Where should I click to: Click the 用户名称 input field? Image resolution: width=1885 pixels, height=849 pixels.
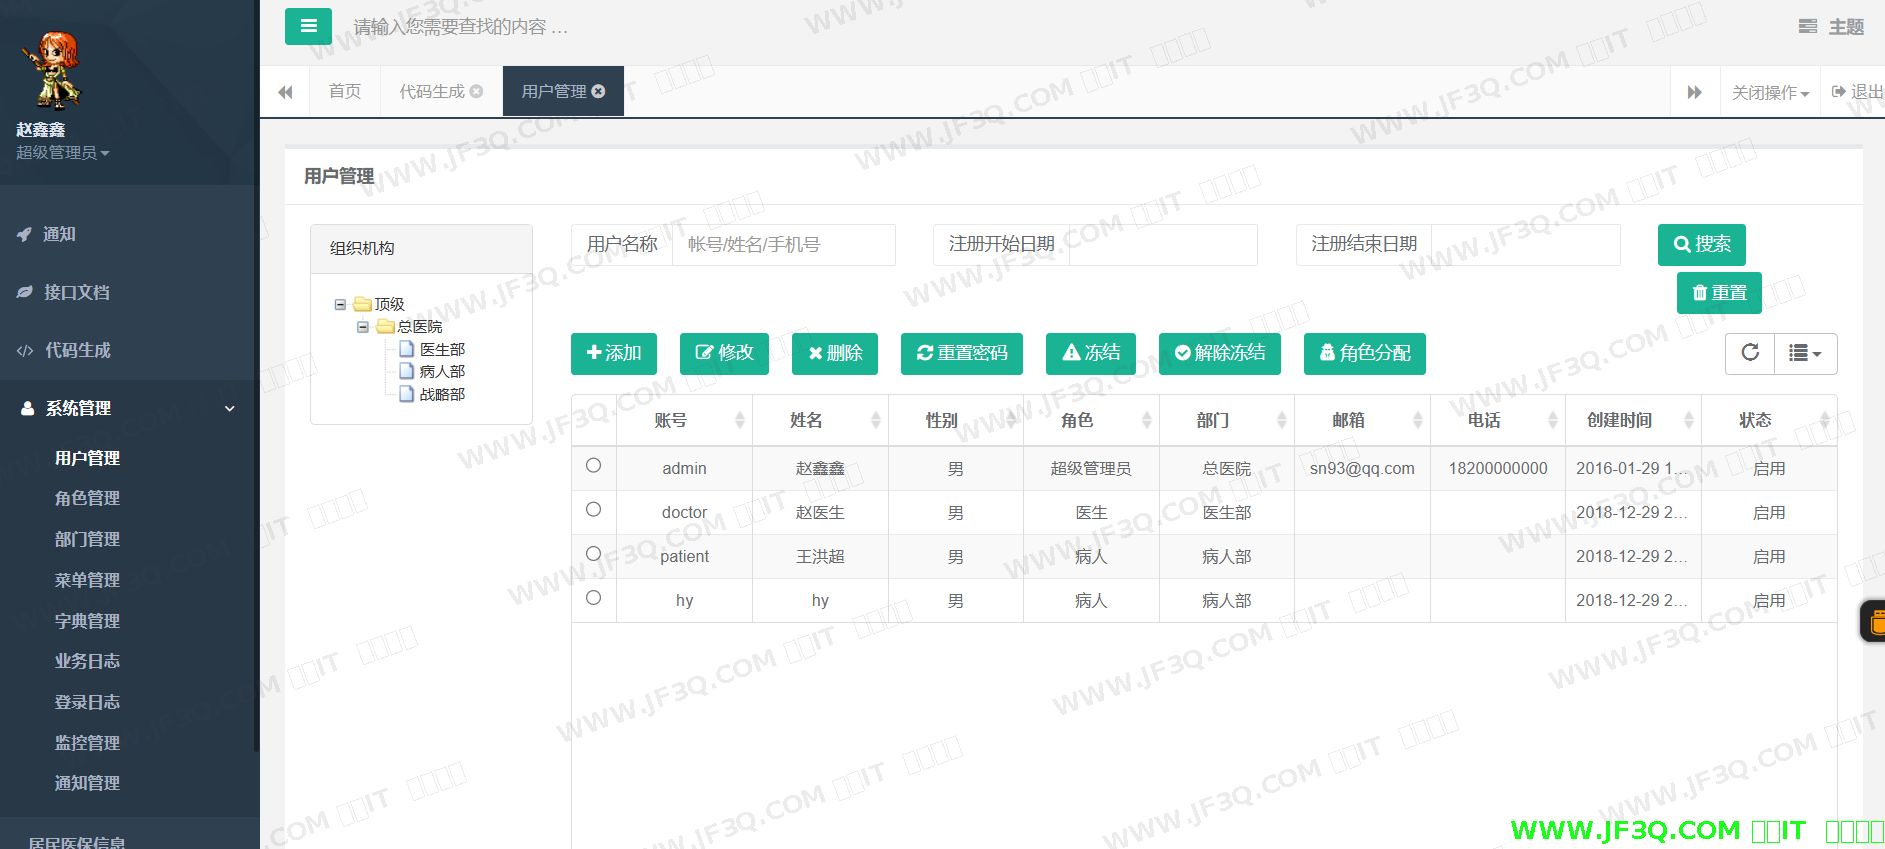tap(783, 245)
